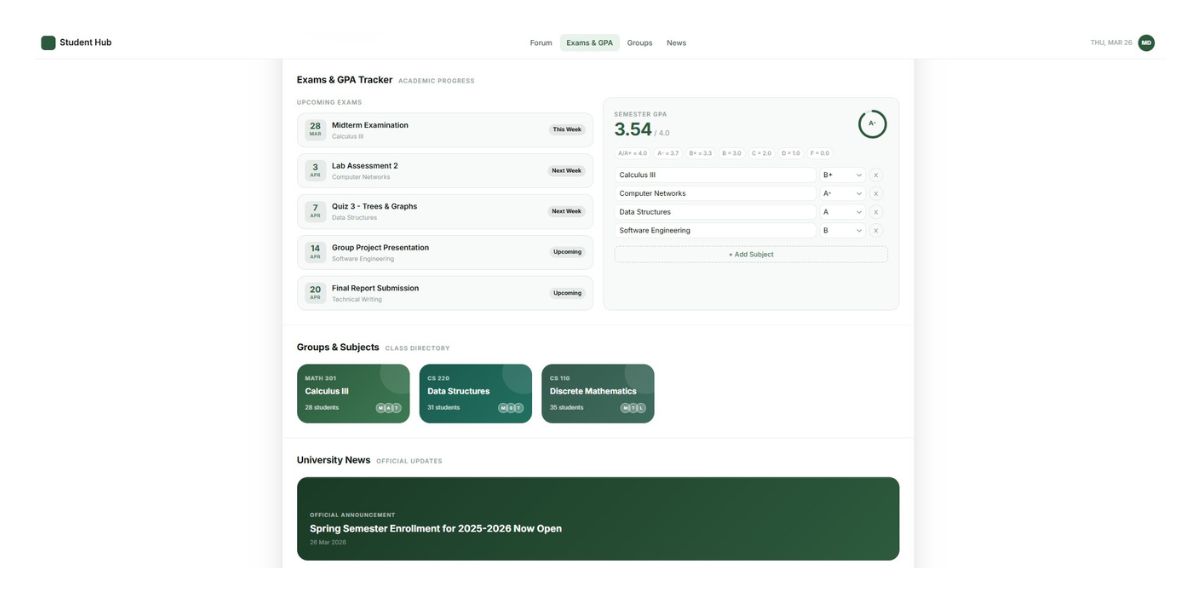Click the Calculus III subject name field
Screen dimensions: 1200x600
point(715,173)
